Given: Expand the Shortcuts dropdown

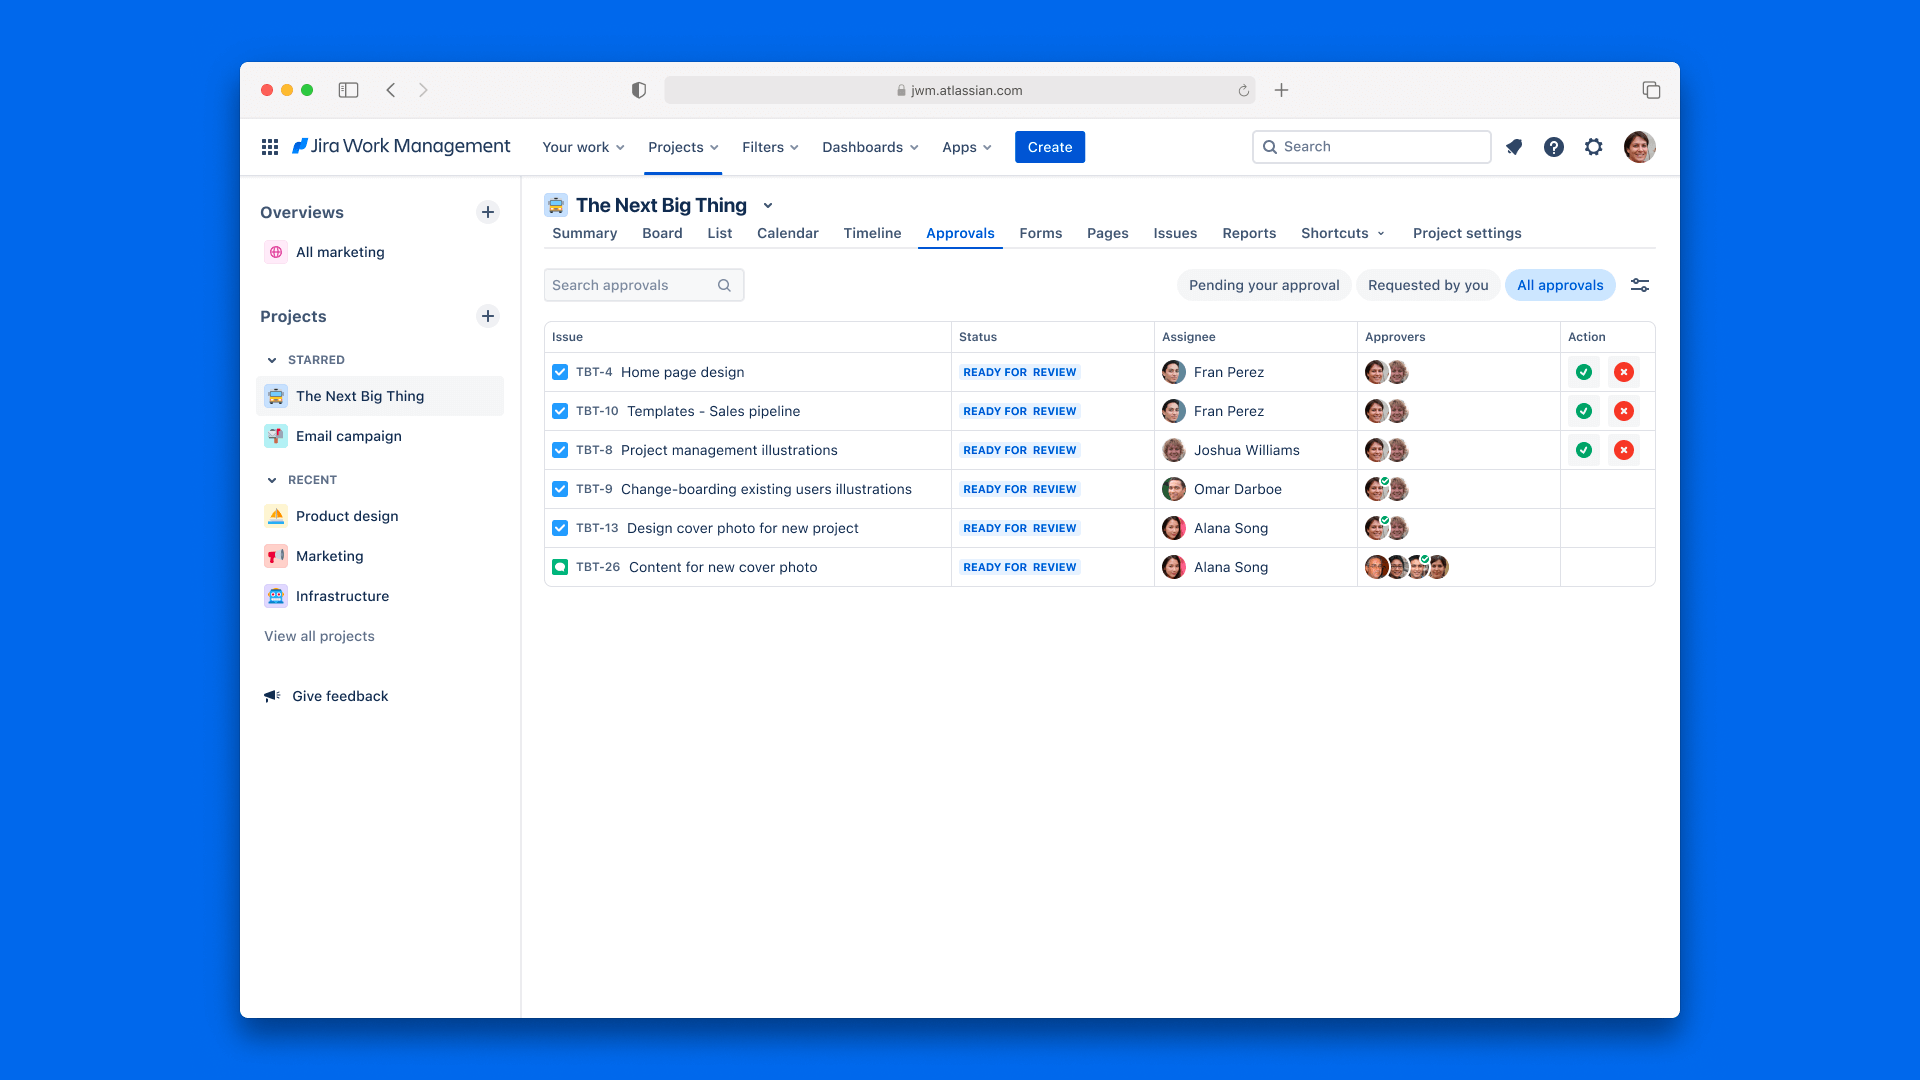Looking at the screenshot, I should pyautogui.click(x=1343, y=233).
